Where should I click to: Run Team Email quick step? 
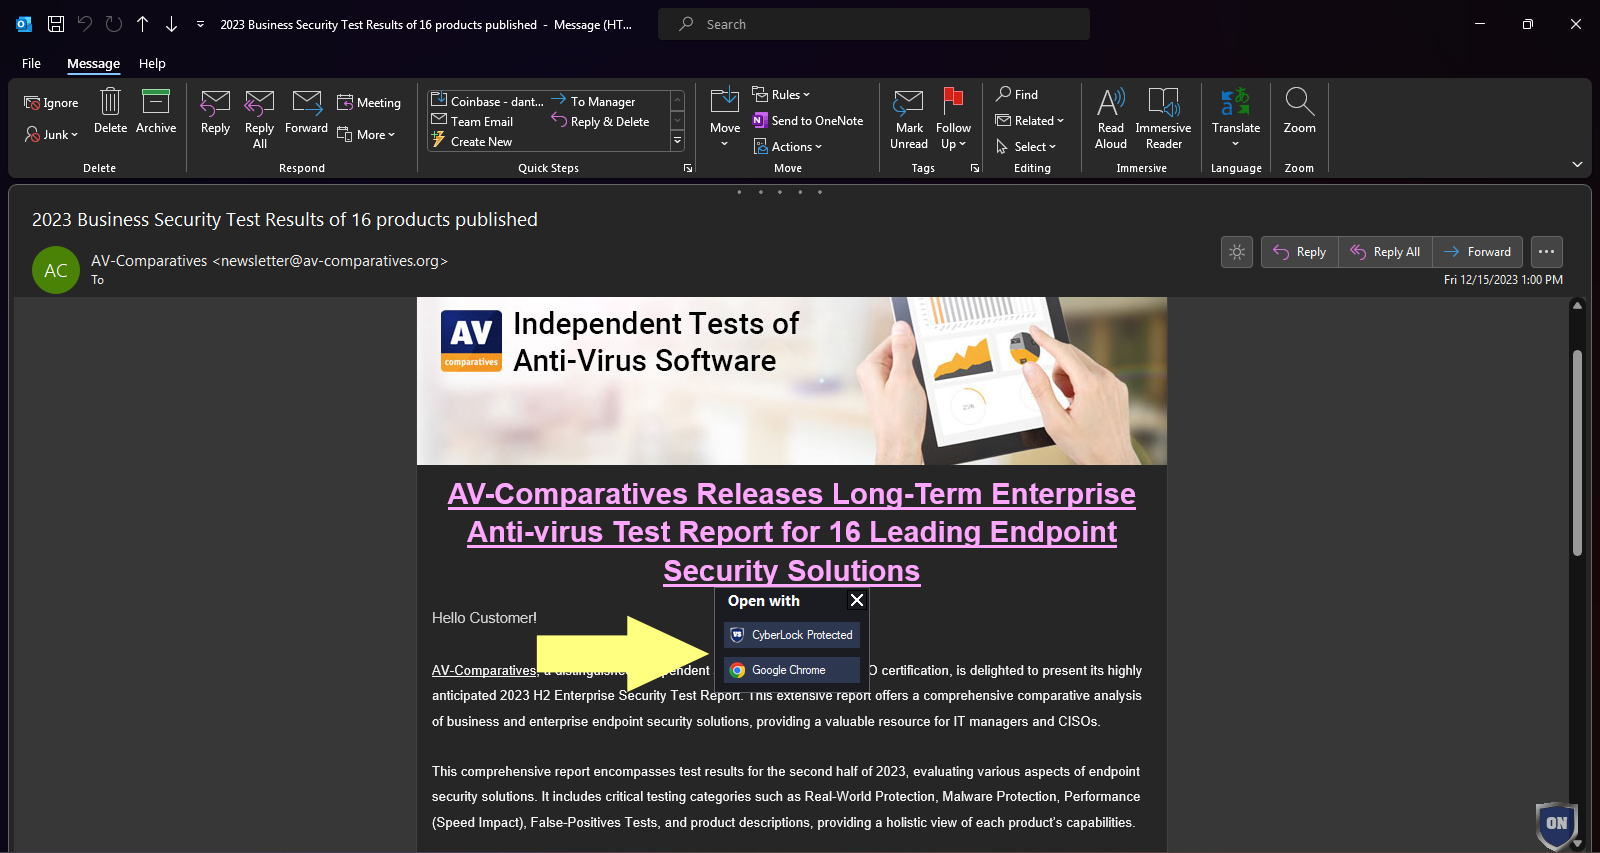[472, 122]
